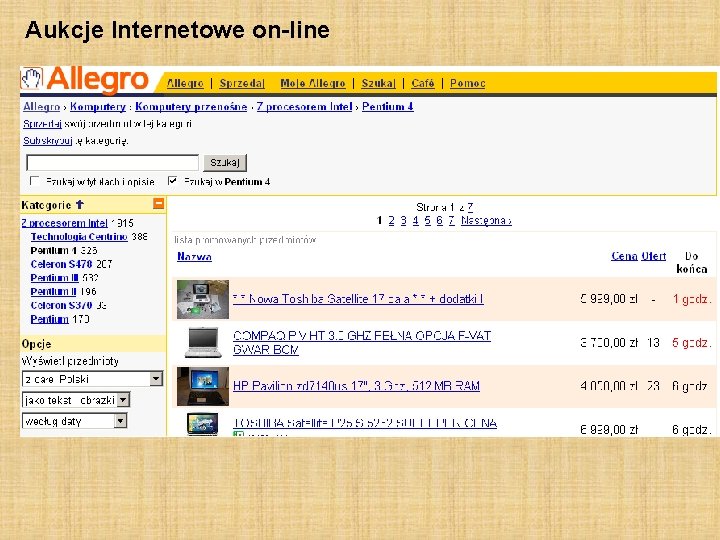Click the Pentium 4 breadcrumb link
The height and width of the screenshot is (540, 720).
tap(388, 107)
